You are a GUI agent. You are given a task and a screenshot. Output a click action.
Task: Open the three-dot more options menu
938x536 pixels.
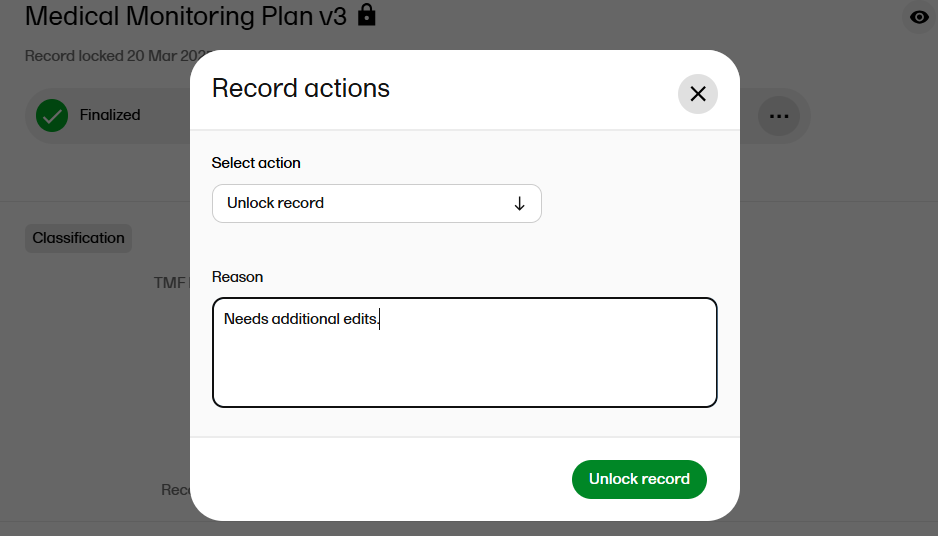click(778, 116)
